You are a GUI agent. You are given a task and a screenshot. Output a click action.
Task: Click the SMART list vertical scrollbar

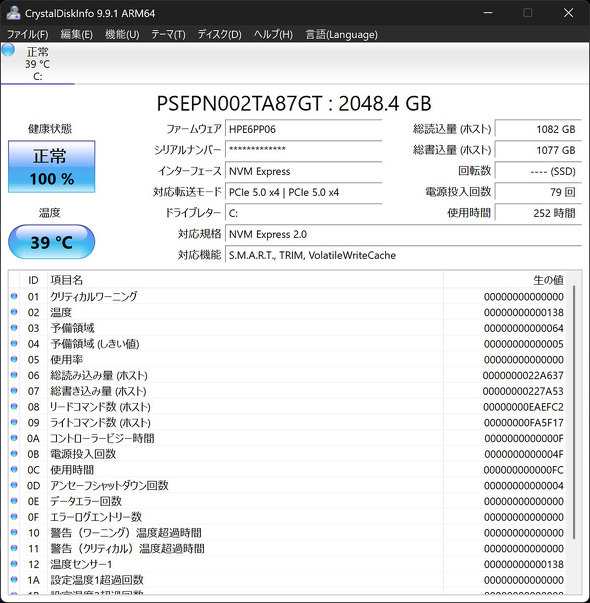pyautogui.click(x=573, y=411)
